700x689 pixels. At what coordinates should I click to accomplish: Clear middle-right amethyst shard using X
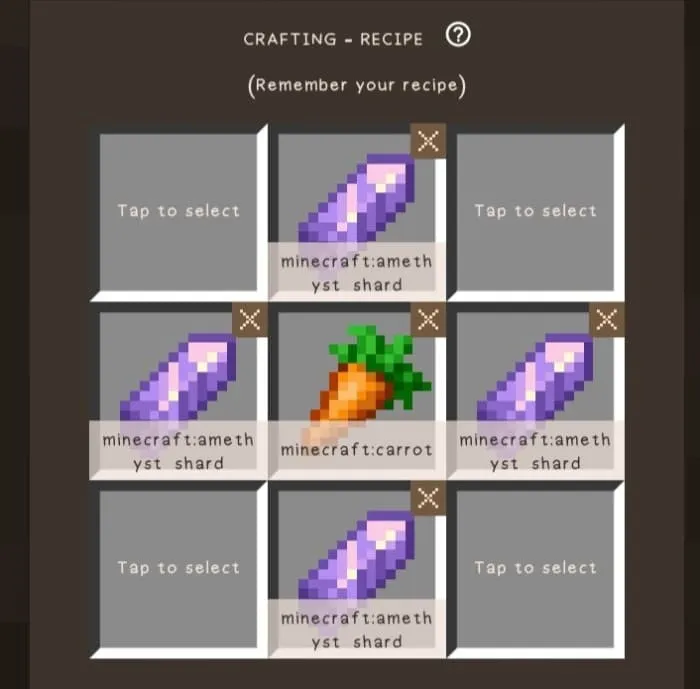point(607,320)
